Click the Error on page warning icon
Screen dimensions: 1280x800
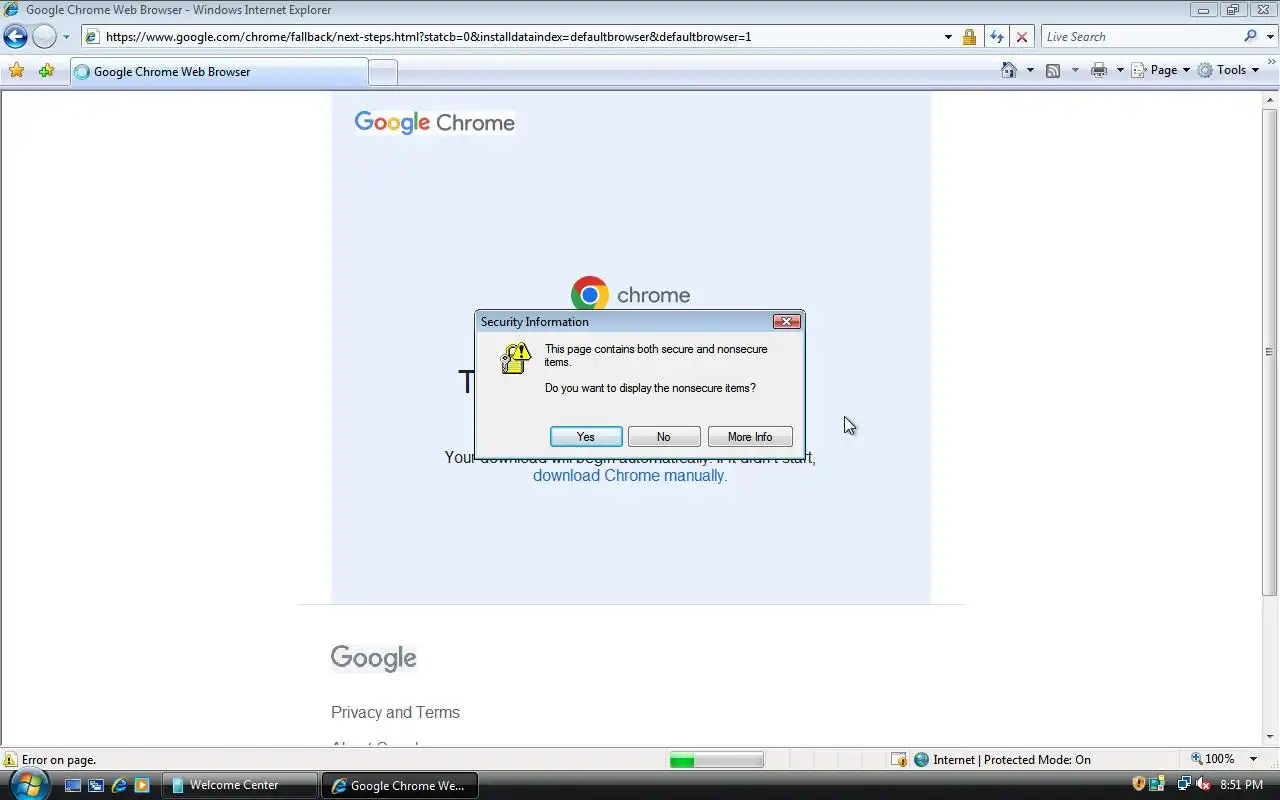tap(10, 760)
